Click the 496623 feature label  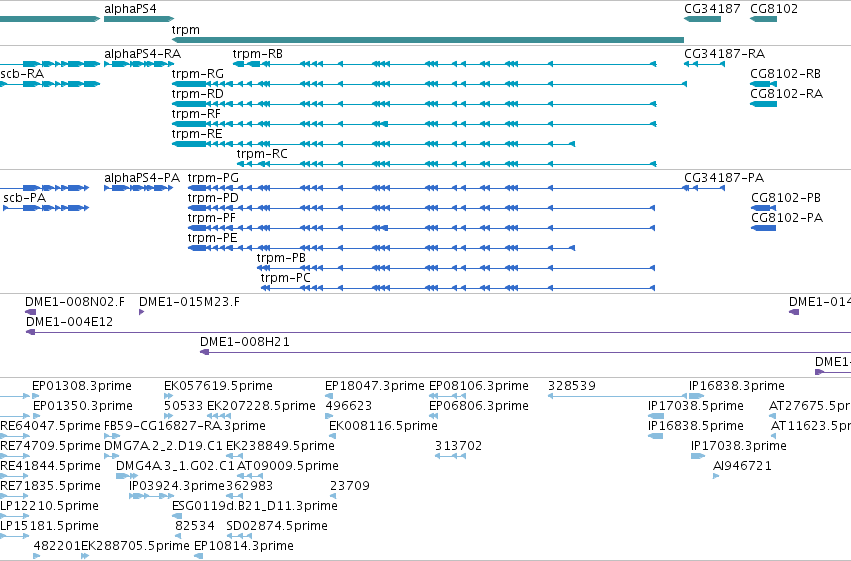tap(348, 406)
